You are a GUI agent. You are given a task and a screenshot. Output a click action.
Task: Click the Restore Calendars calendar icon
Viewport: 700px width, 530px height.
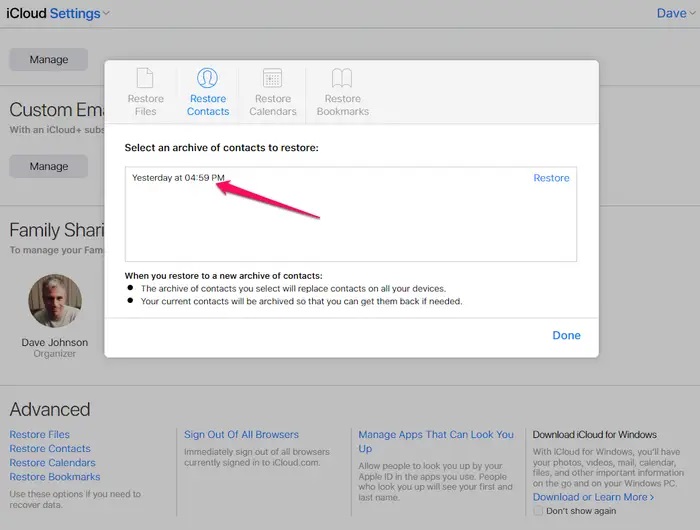pyautogui.click(x=272, y=78)
